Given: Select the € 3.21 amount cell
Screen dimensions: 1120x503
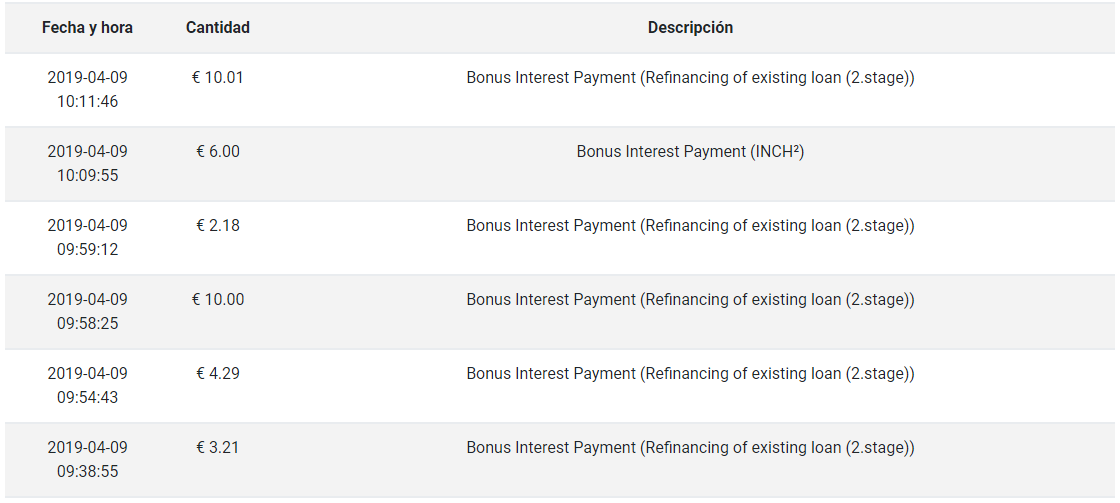Looking at the screenshot, I should 218,447.
